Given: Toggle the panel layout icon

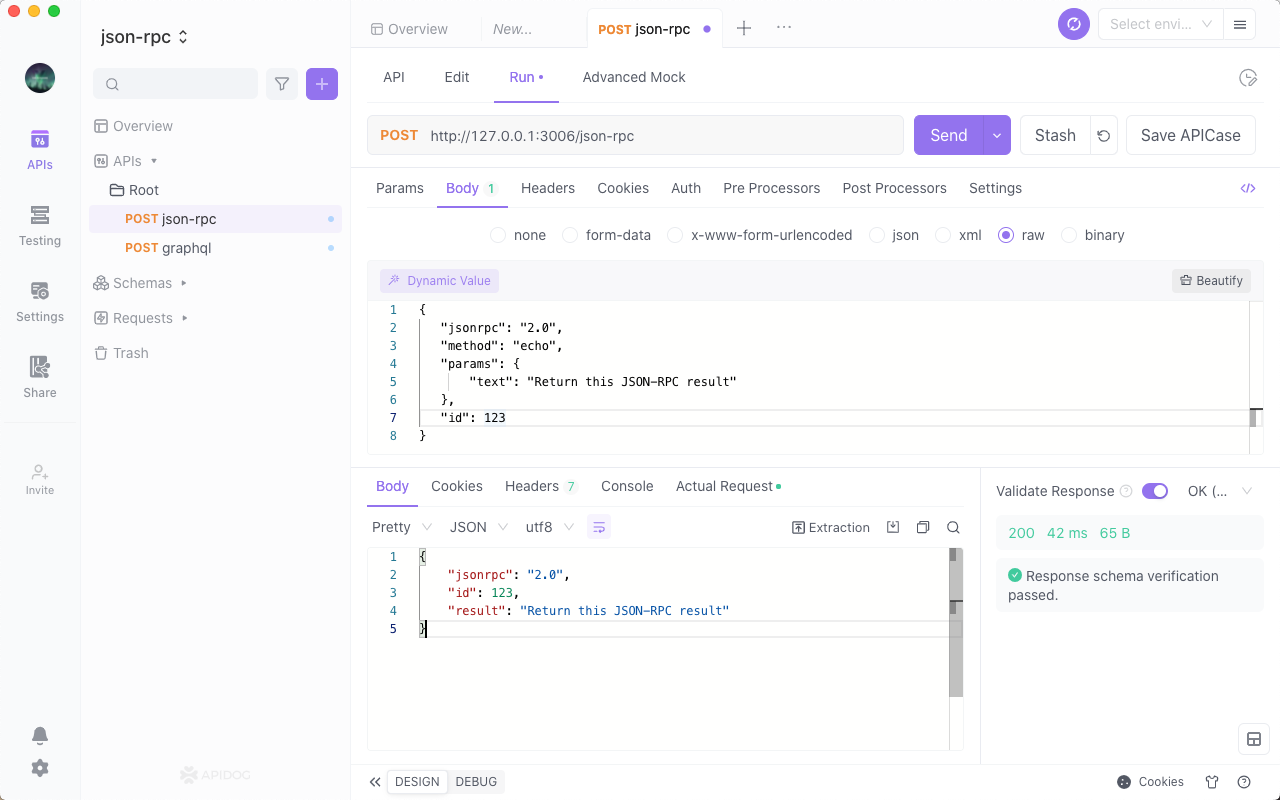Looking at the screenshot, I should [1254, 740].
